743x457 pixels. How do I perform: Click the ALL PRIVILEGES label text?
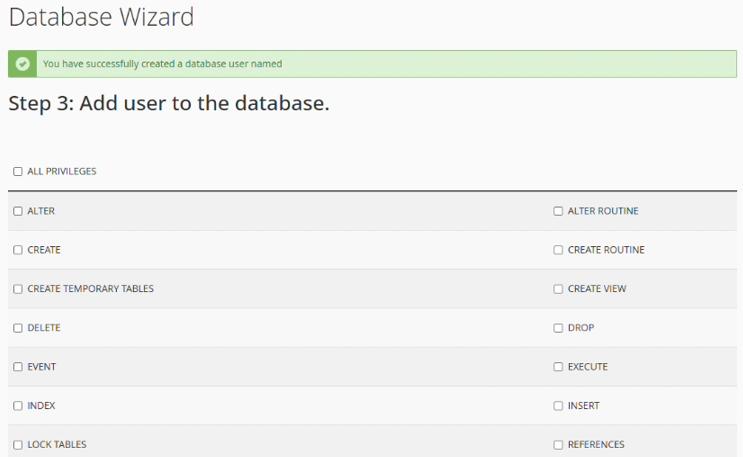pos(62,172)
